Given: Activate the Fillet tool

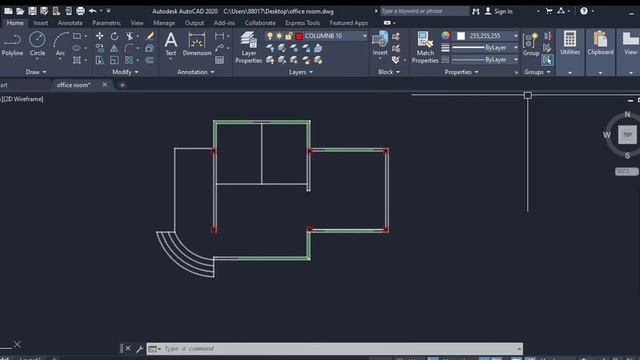Looking at the screenshot, I should pos(129,48).
